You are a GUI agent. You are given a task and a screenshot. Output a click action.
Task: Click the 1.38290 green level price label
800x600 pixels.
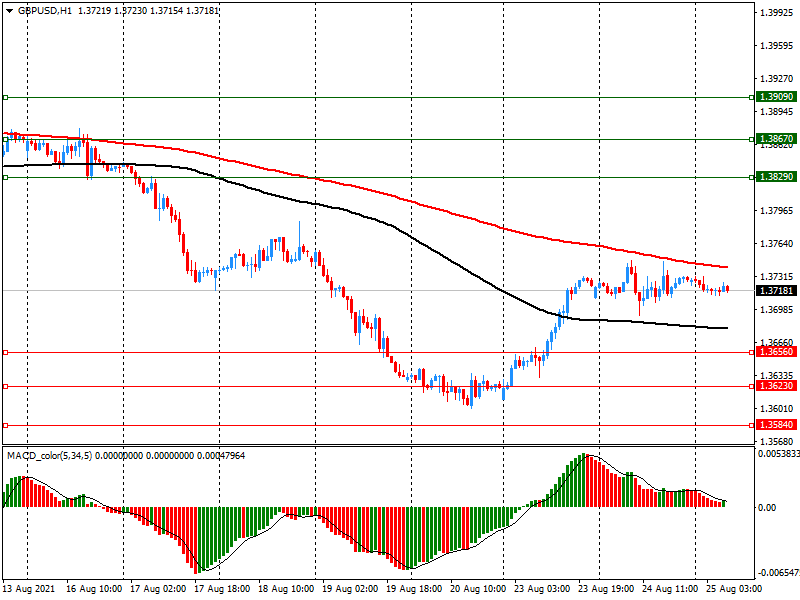(776, 177)
